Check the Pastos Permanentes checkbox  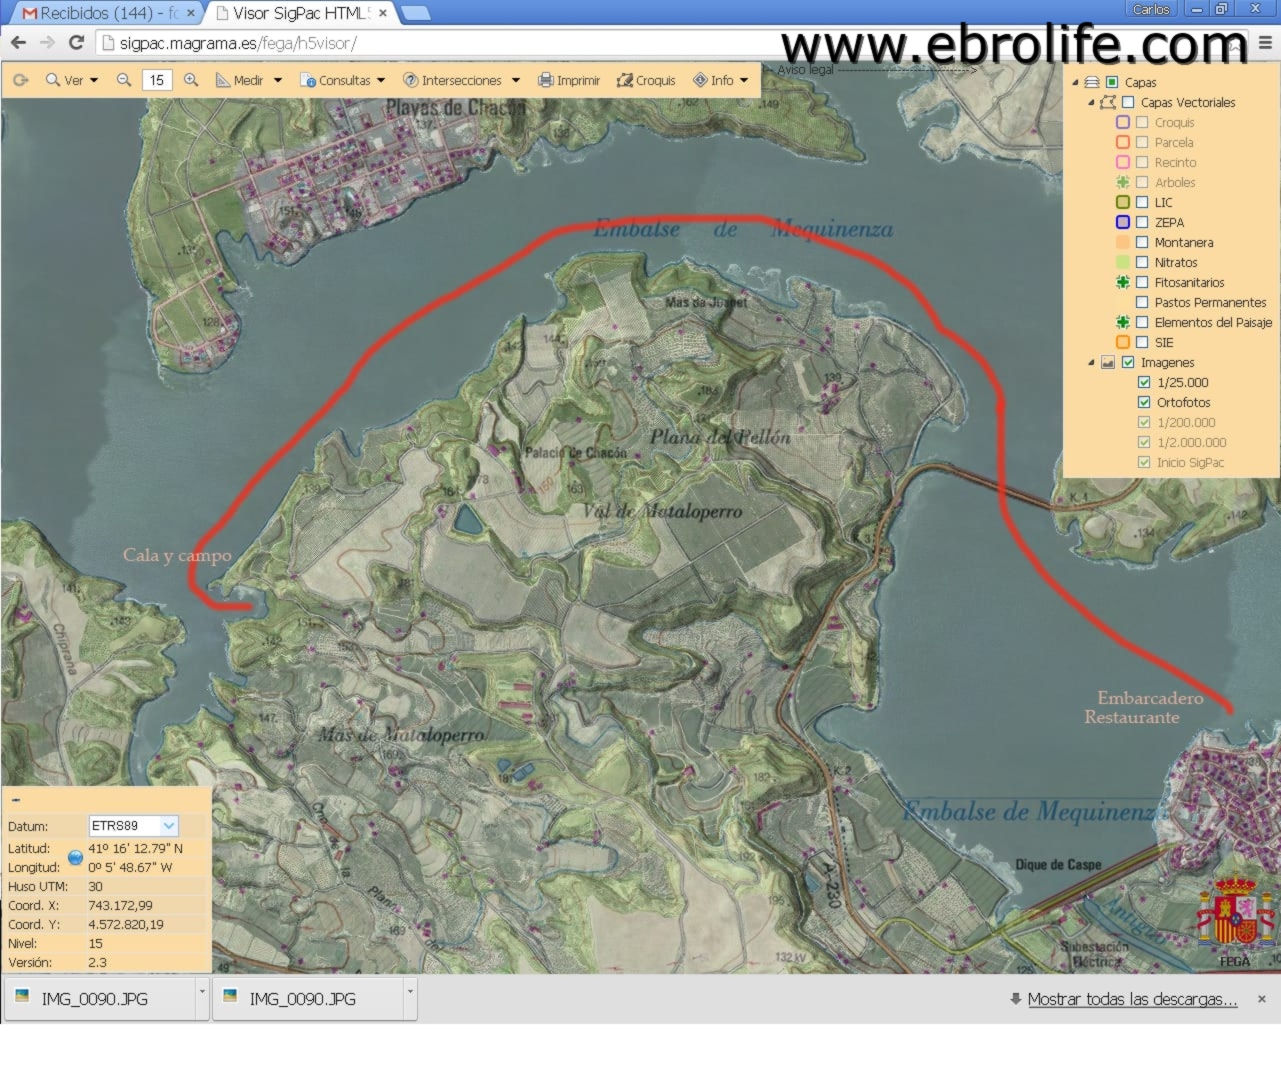(1142, 302)
